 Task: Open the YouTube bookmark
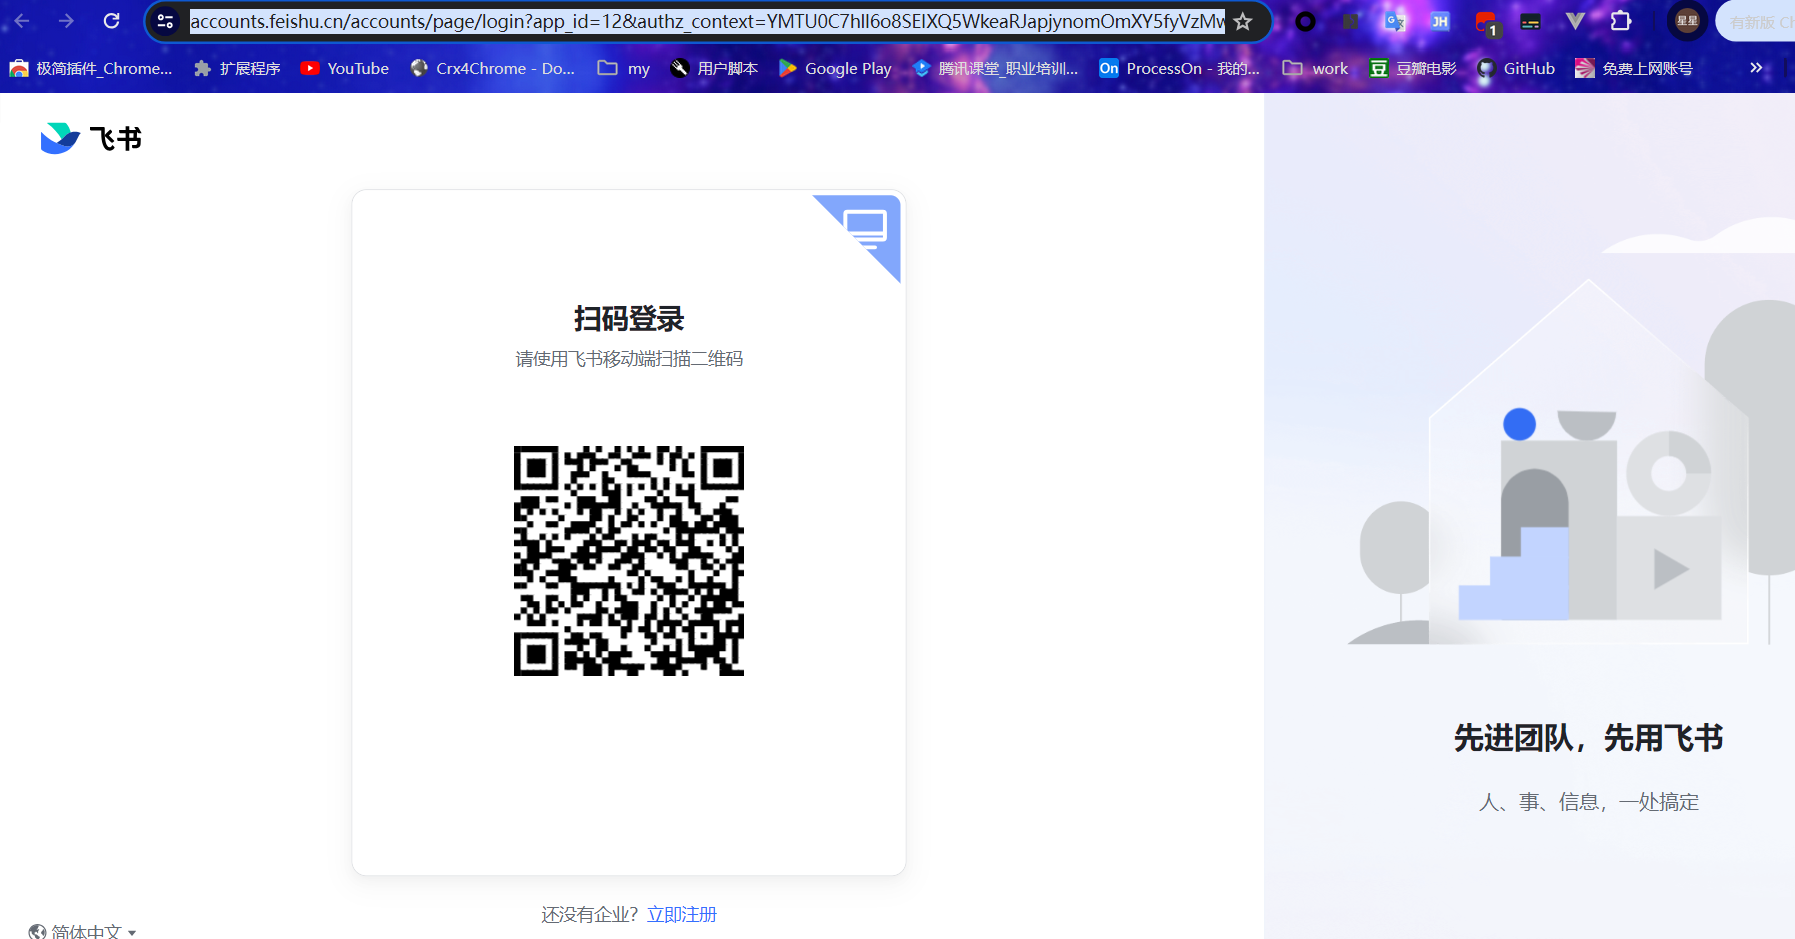click(x=345, y=68)
